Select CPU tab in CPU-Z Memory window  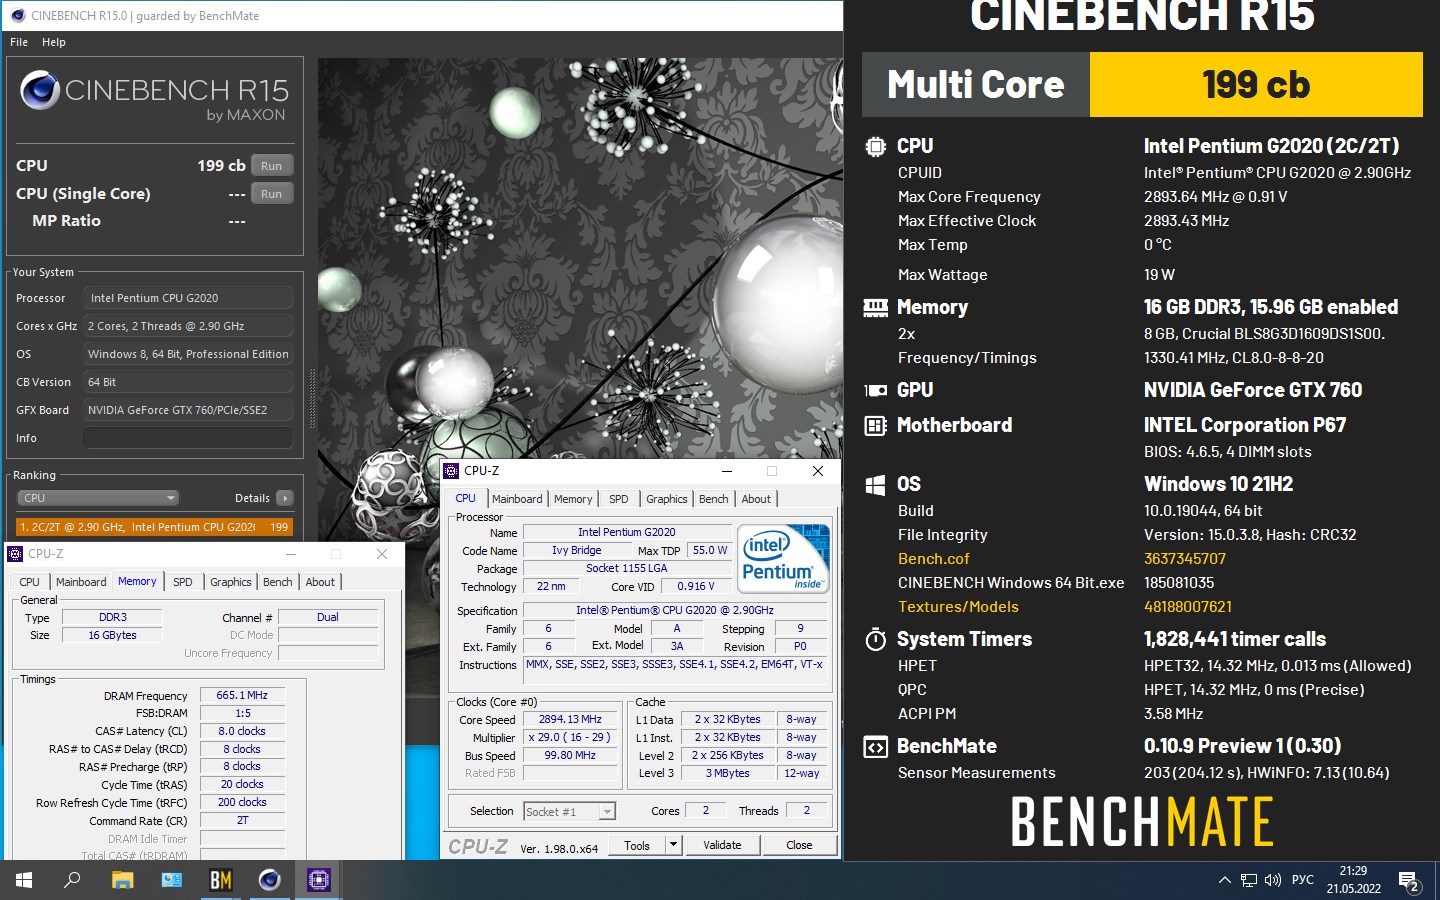[30, 582]
